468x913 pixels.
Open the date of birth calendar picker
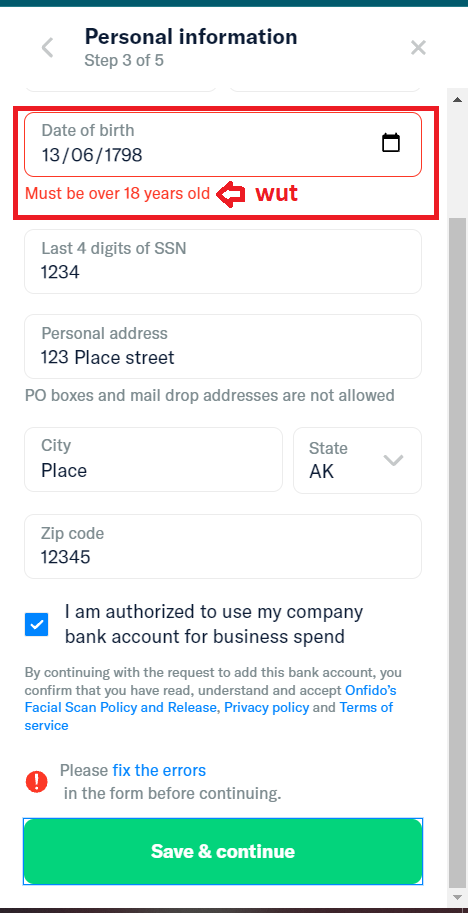tap(391, 143)
